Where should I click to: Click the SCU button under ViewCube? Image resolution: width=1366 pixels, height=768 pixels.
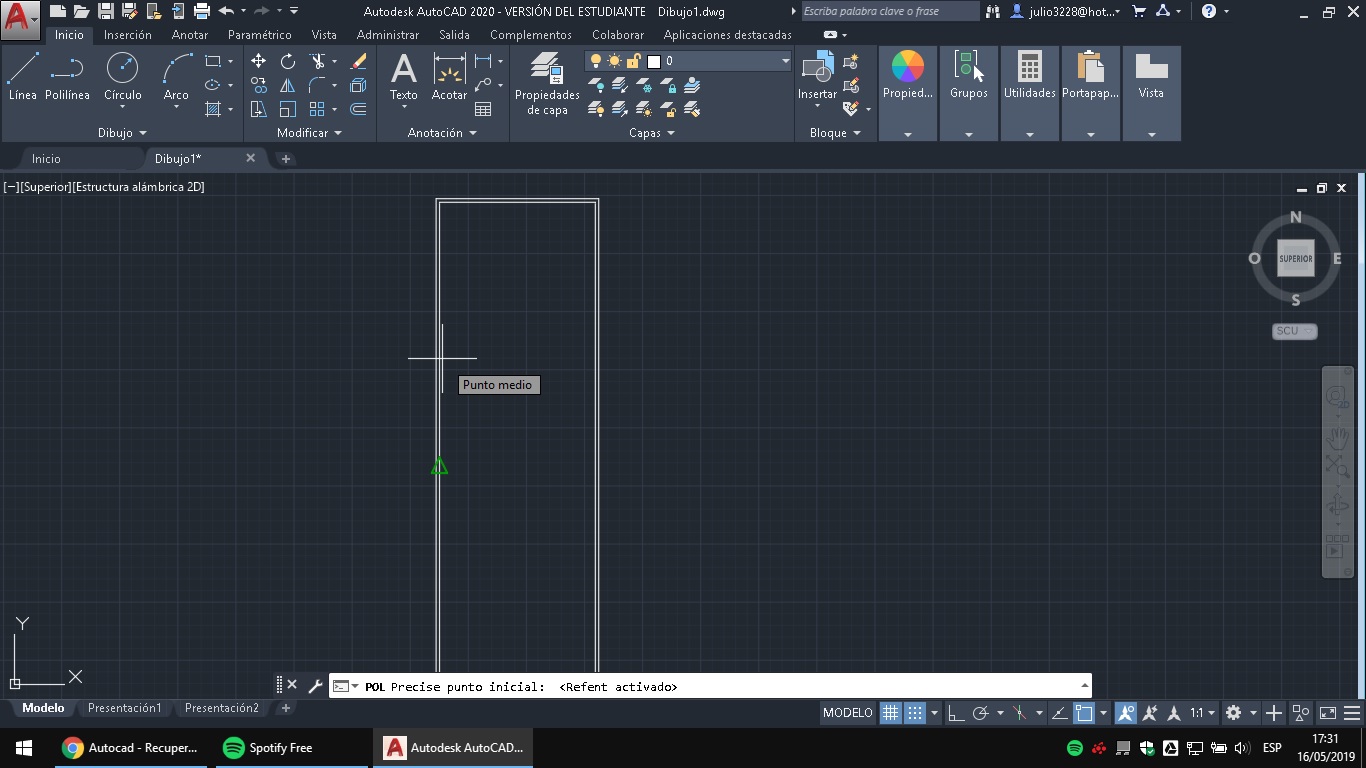click(x=1295, y=331)
